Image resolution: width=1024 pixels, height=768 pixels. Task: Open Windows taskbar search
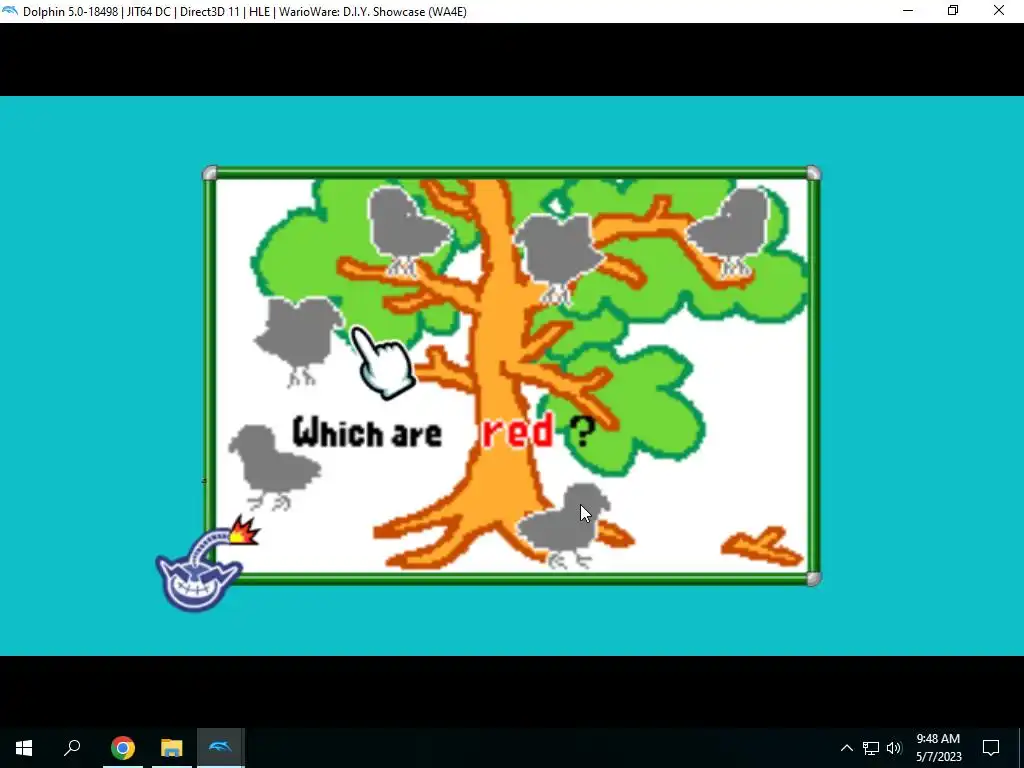pos(72,748)
